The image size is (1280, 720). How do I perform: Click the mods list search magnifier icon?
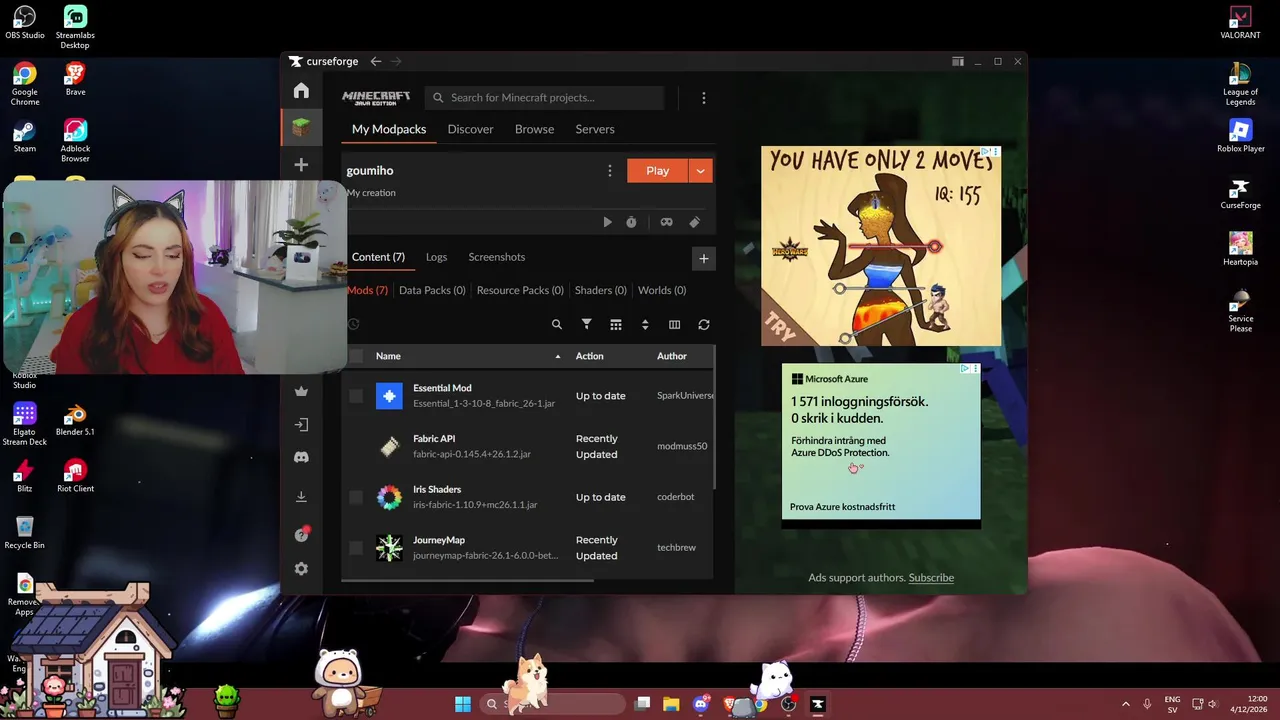557,324
